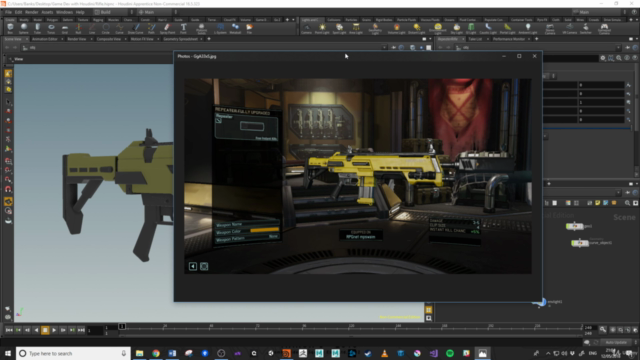Select the Line shelf tool

[x=92, y=29]
